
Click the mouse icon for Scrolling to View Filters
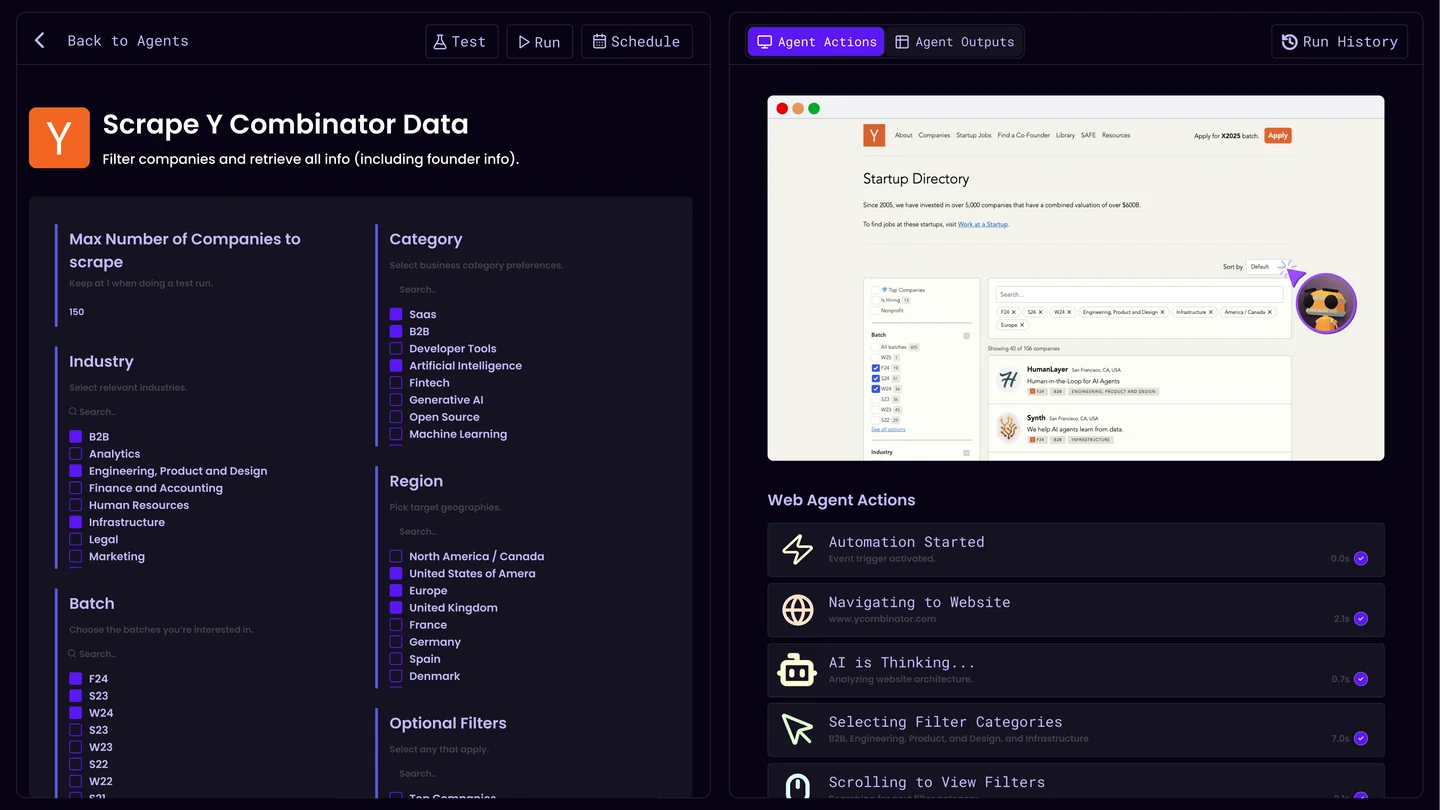(x=797, y=788)
